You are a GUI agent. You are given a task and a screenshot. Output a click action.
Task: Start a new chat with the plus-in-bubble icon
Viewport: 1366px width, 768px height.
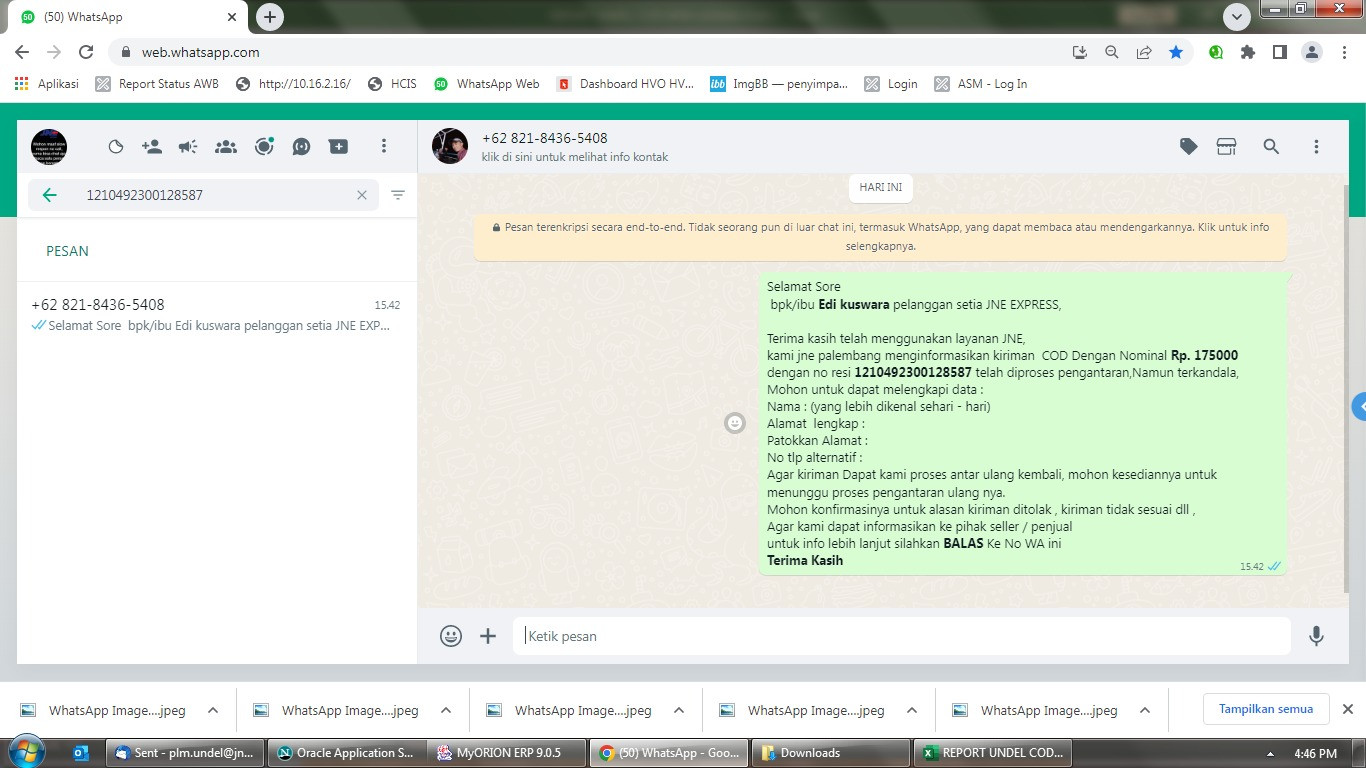point(339,146)
